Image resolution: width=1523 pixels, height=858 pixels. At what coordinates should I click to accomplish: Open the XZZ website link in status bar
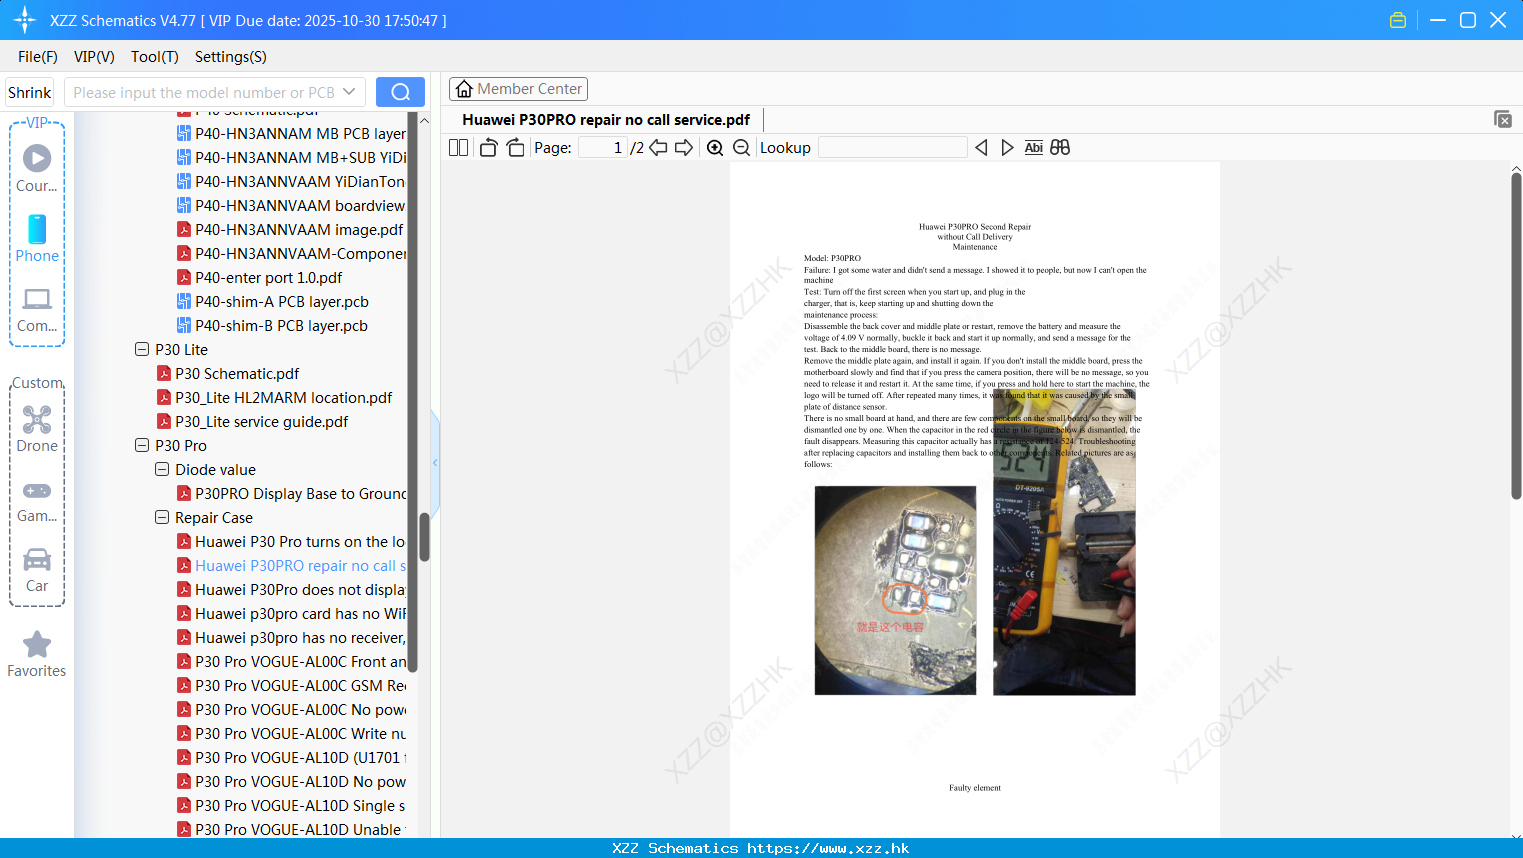pyautogui.click(x=828, y=848)
